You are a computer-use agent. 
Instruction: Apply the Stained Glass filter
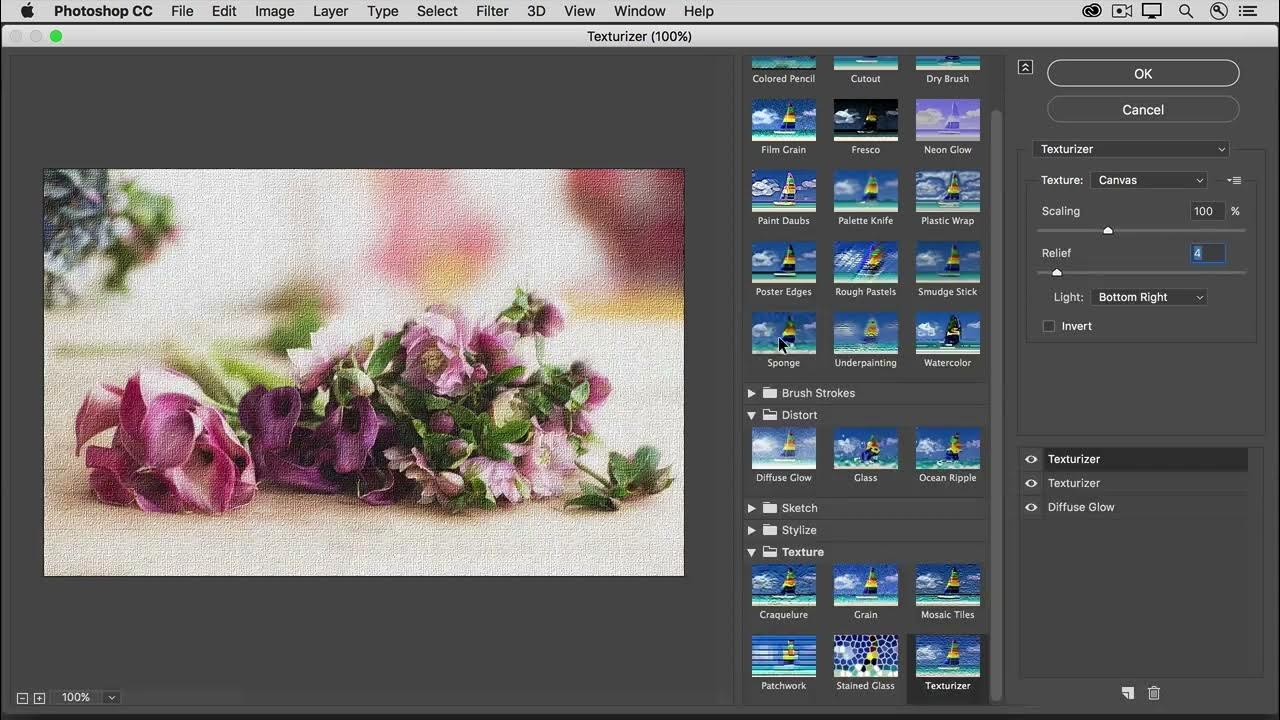(865, 656)
